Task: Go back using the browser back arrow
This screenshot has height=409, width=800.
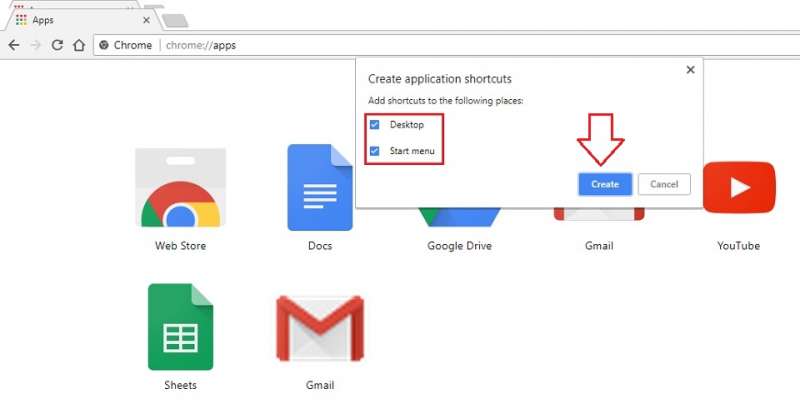Action: click(13, 45)
